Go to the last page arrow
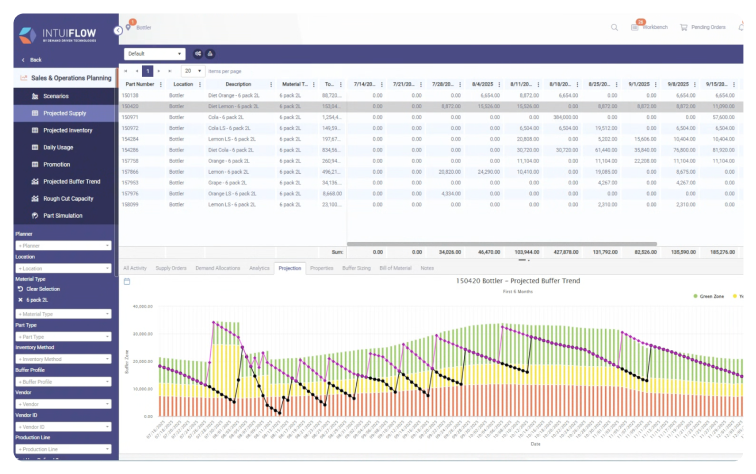Image resolution: width=756 pixels, height=474 pixels. click(x=170, y=71)
